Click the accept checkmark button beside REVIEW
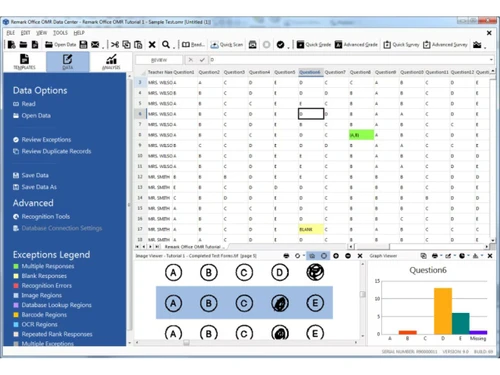Viewport: 500px width, 375px height. click(x=202, y=60)
